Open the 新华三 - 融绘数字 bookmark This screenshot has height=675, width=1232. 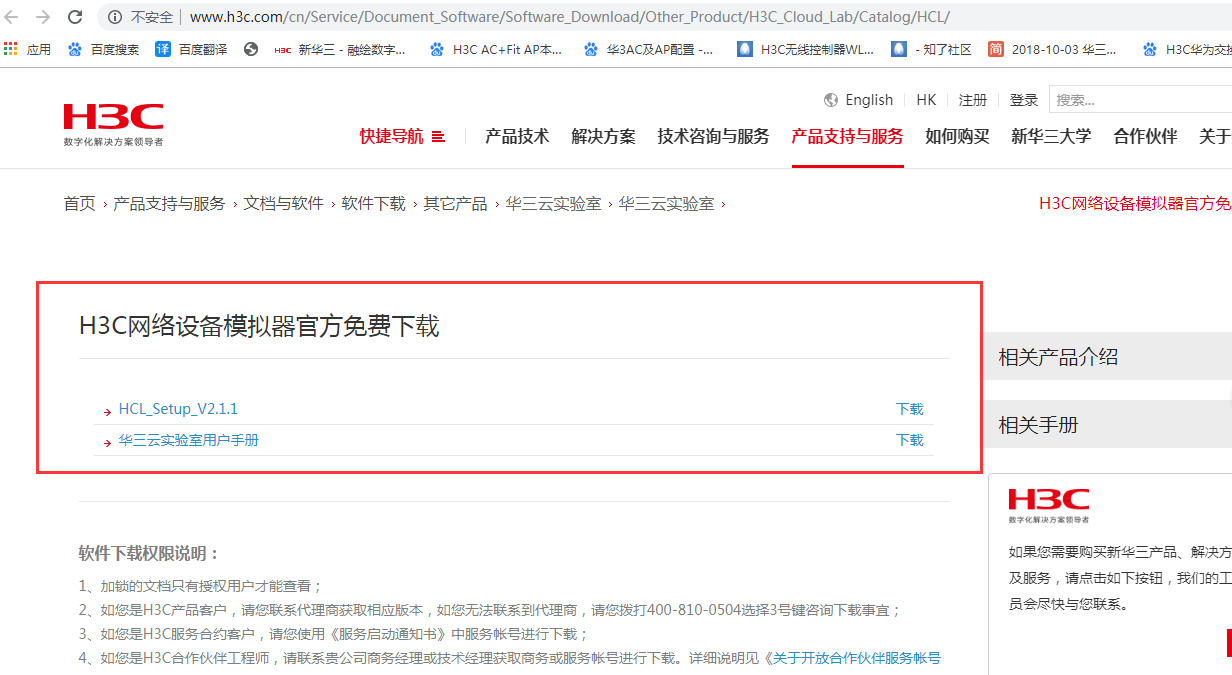[x=340, y=49]
